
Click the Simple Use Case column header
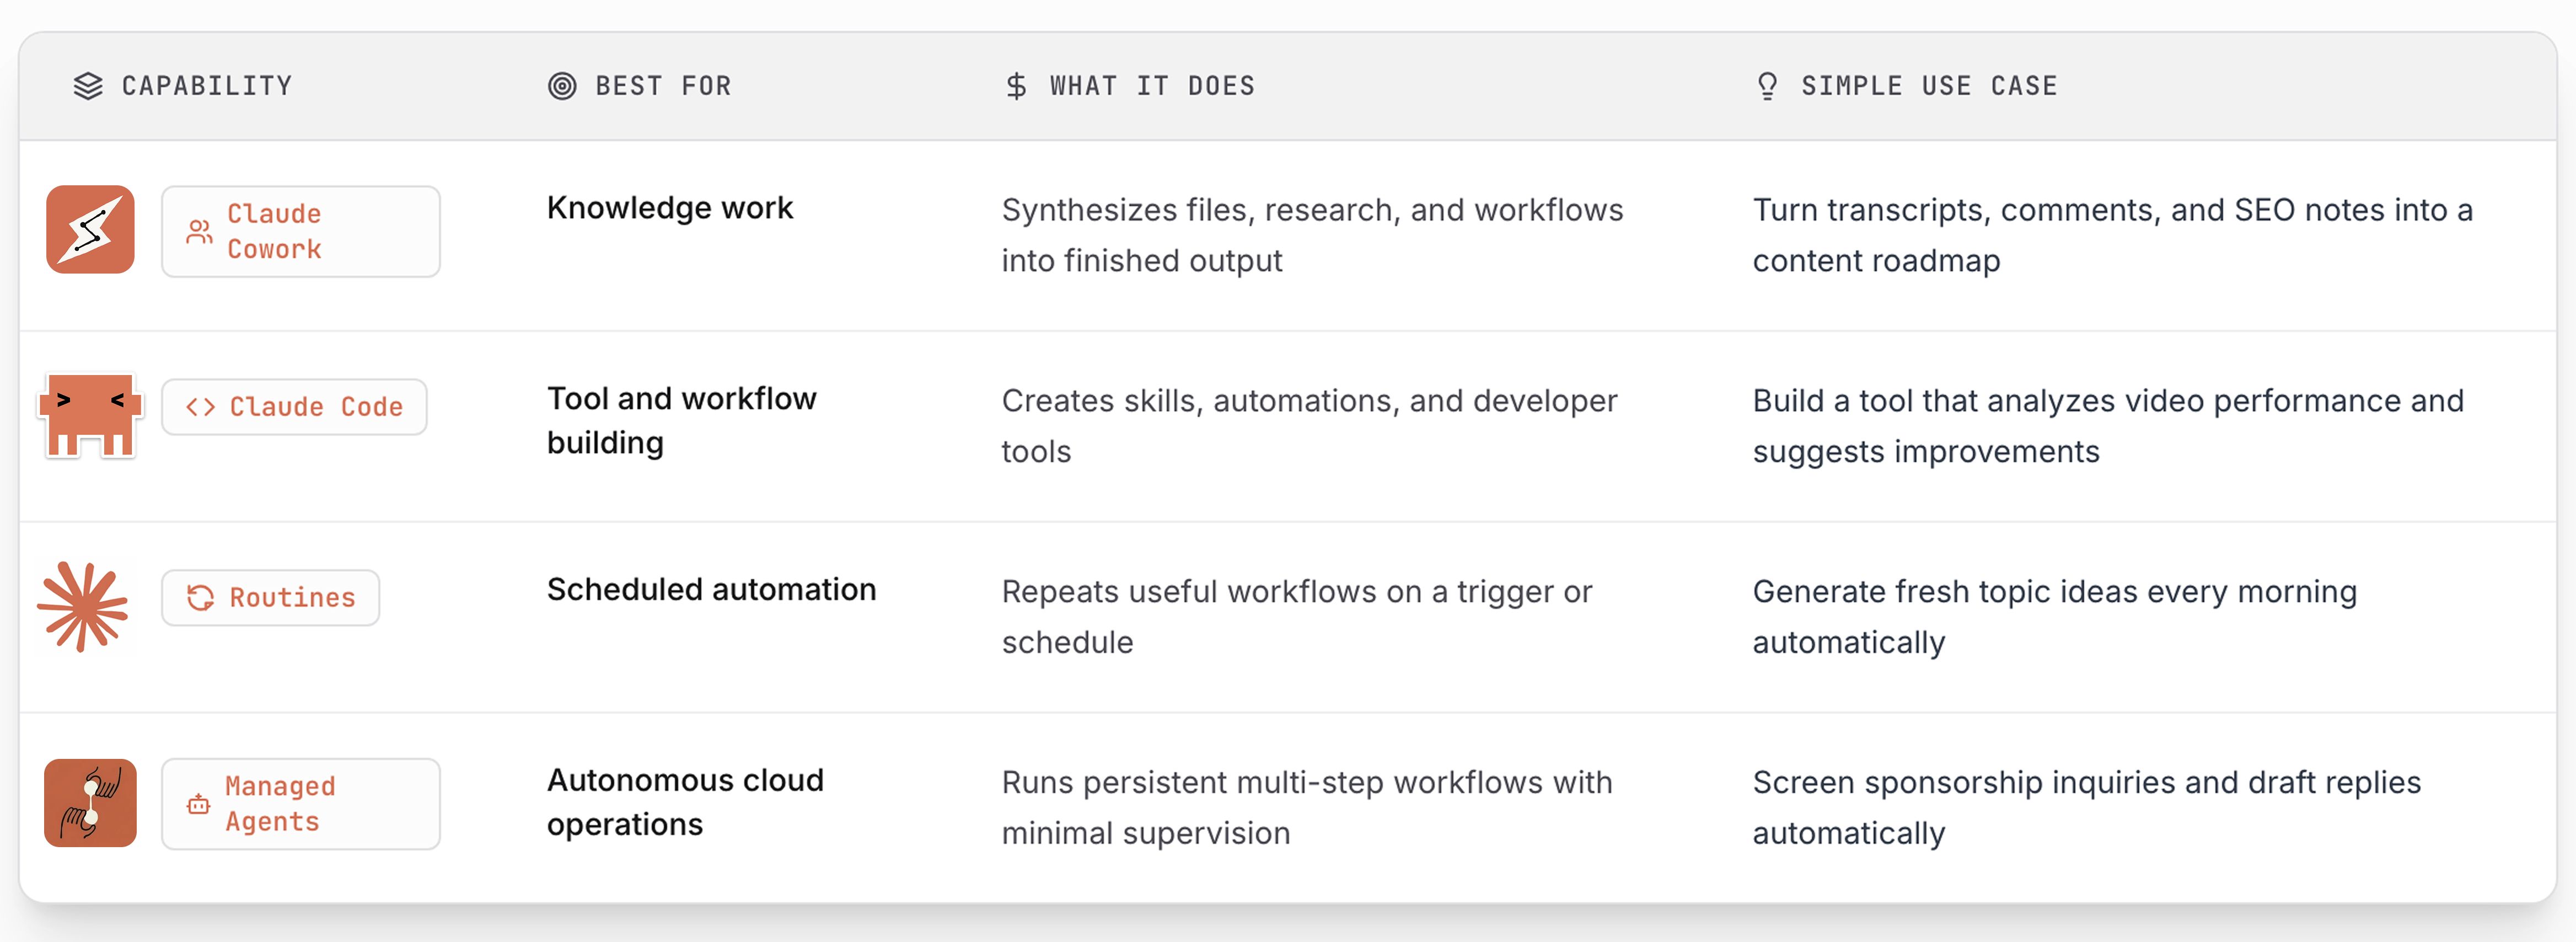(x=1929, y=86)
